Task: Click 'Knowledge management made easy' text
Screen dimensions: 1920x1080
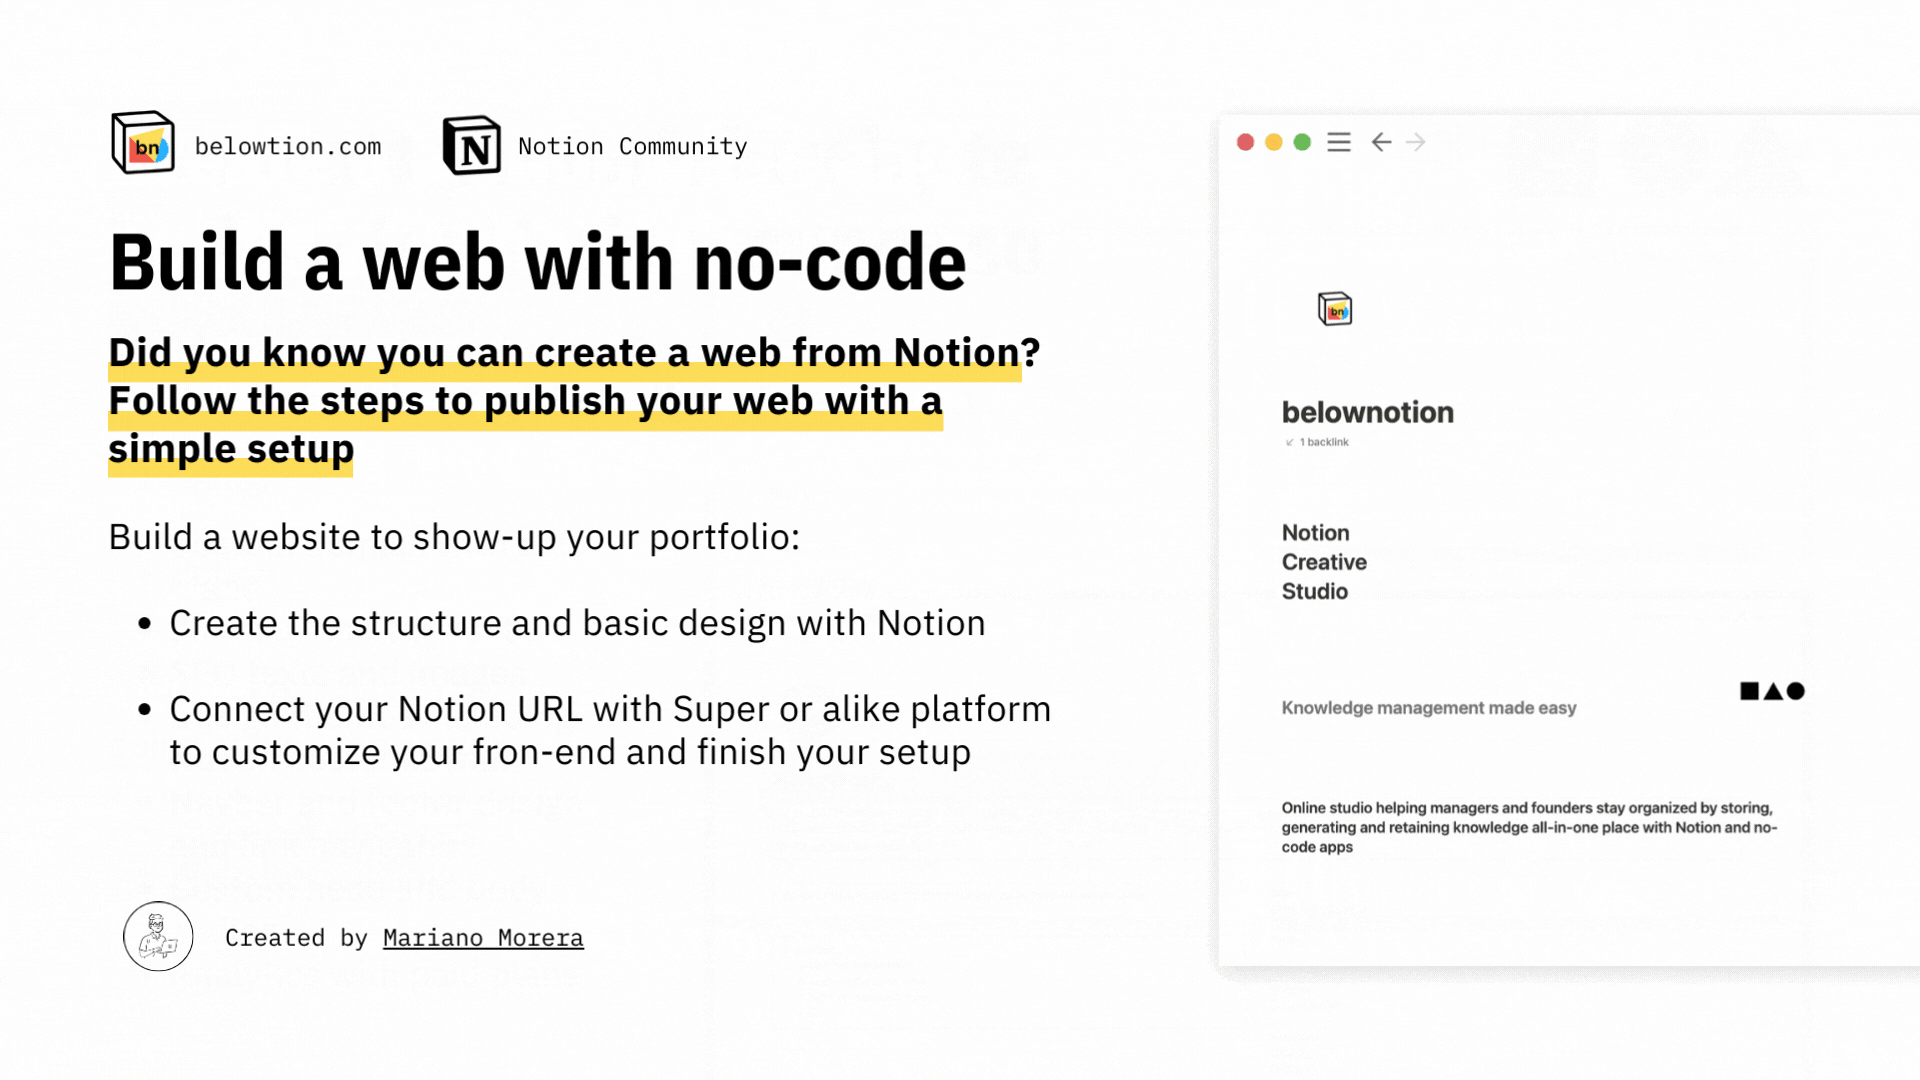Action: tap(1428, 708)
